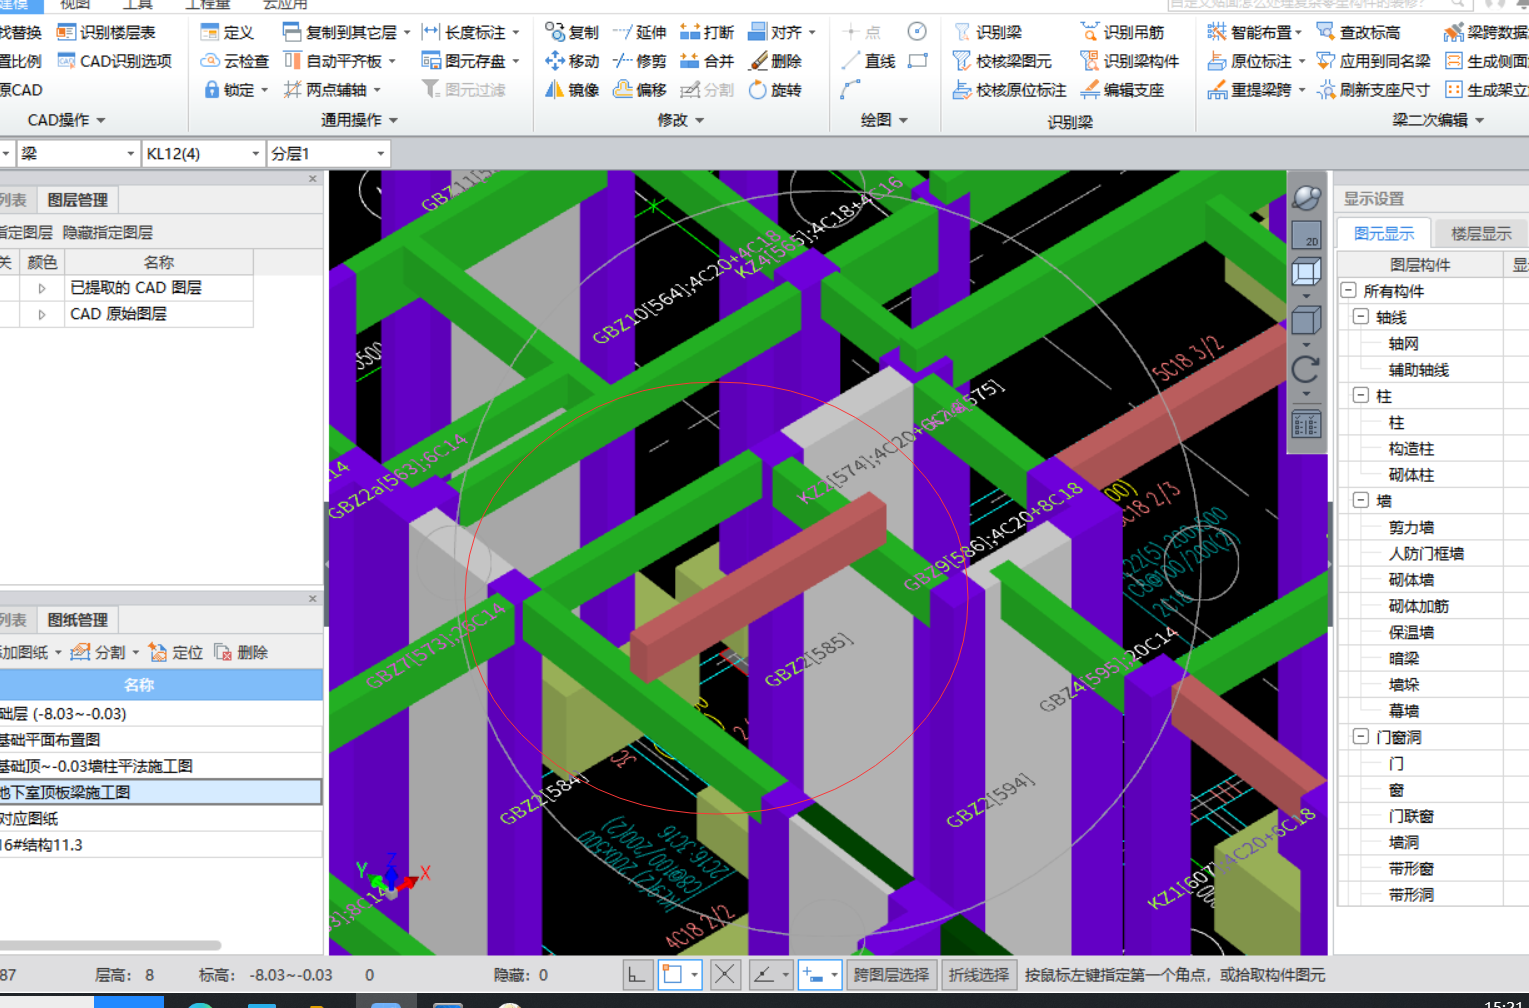Screen dimensions: 1529x1008
Task: Click the rotate view icon in viewport toolbar
Action: pos(1306,370)
